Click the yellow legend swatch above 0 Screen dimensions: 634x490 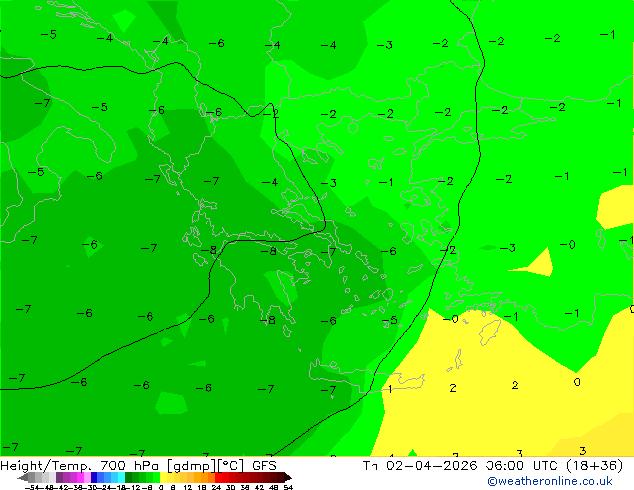[163, 477]
